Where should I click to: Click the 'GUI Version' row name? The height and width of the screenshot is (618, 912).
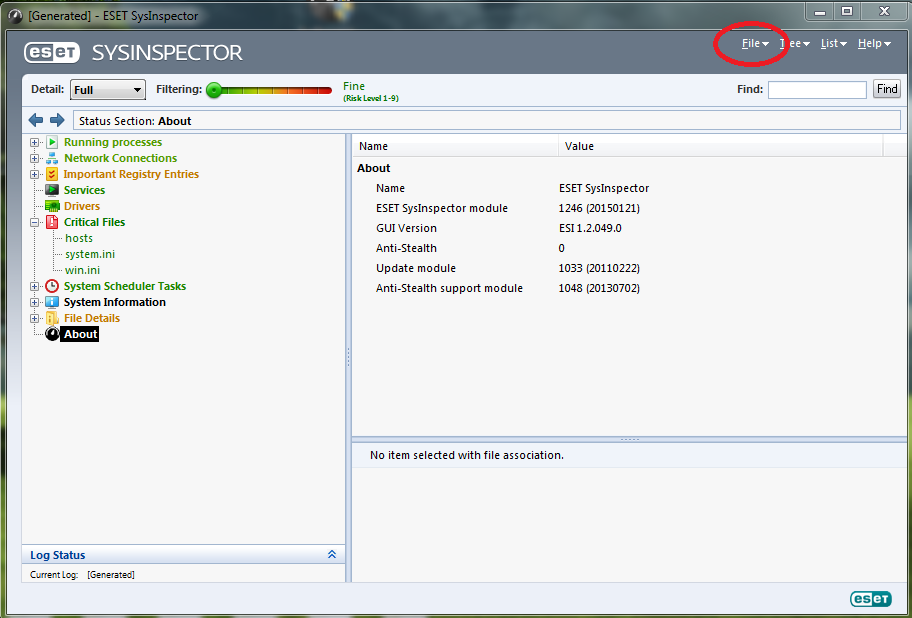[406, 228]
